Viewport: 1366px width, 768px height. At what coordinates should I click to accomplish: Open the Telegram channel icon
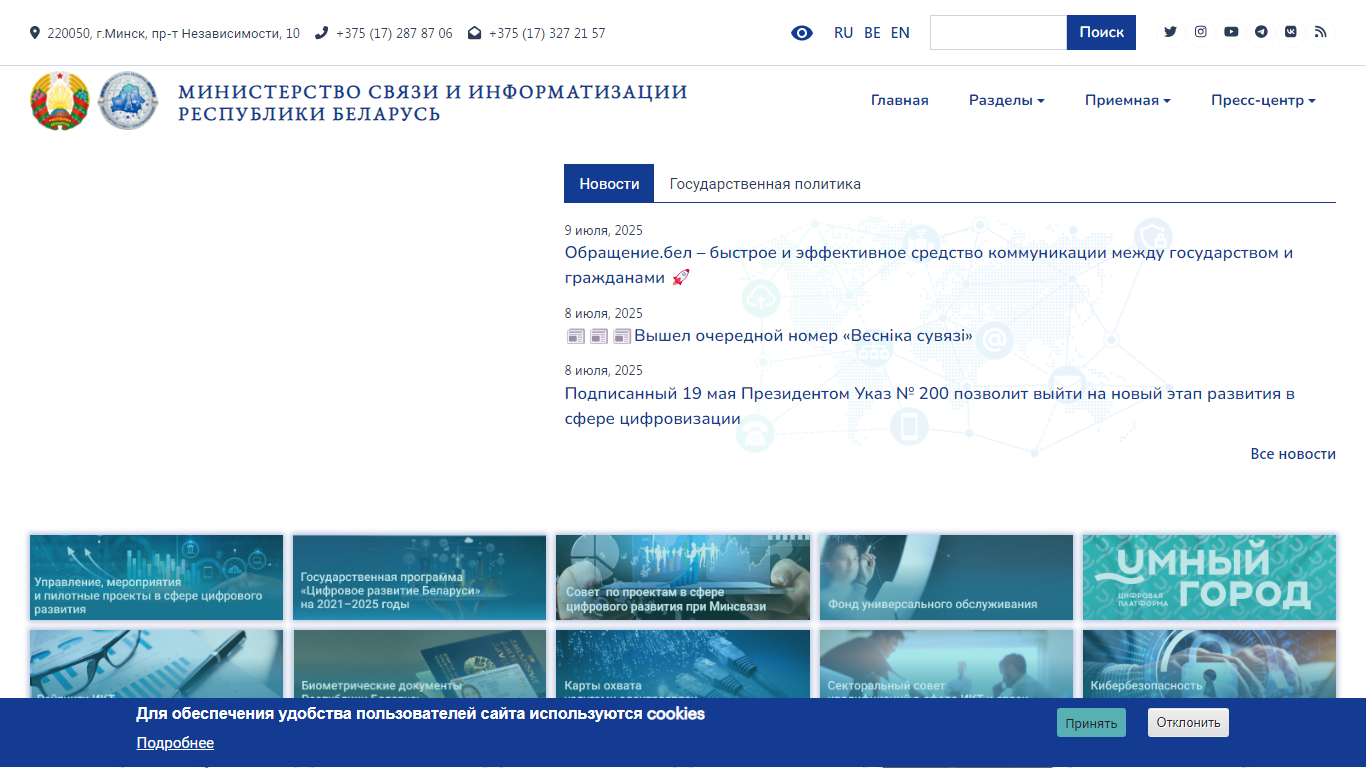coord(1260,32)
